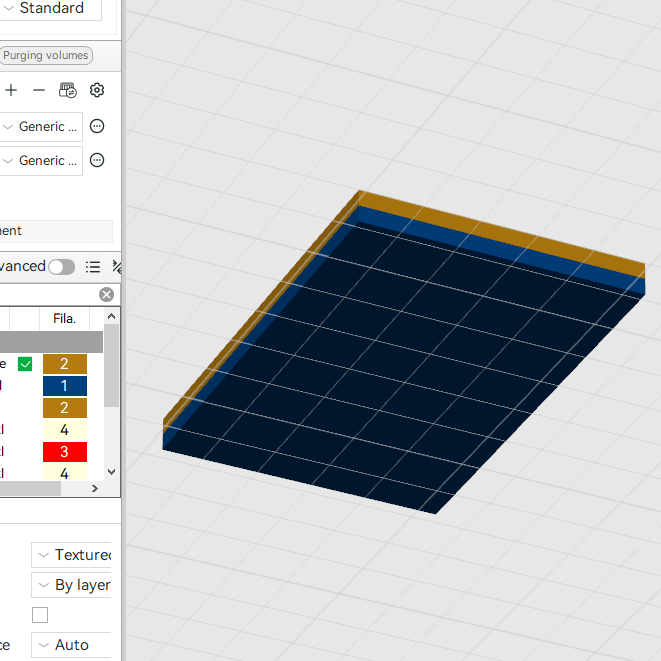This screenshot has width=661, height=661.
Task: Uncheck the green printable checkbox
Action: point(25,364)
